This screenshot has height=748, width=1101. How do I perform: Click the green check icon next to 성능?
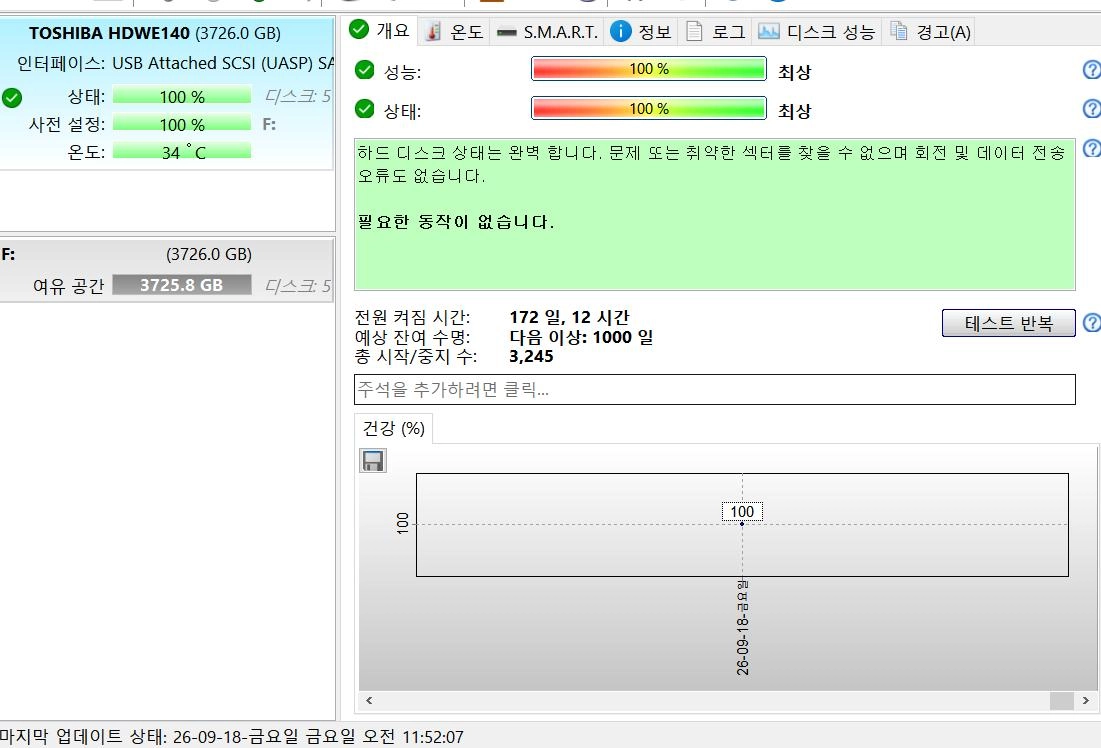pos(364,70)
